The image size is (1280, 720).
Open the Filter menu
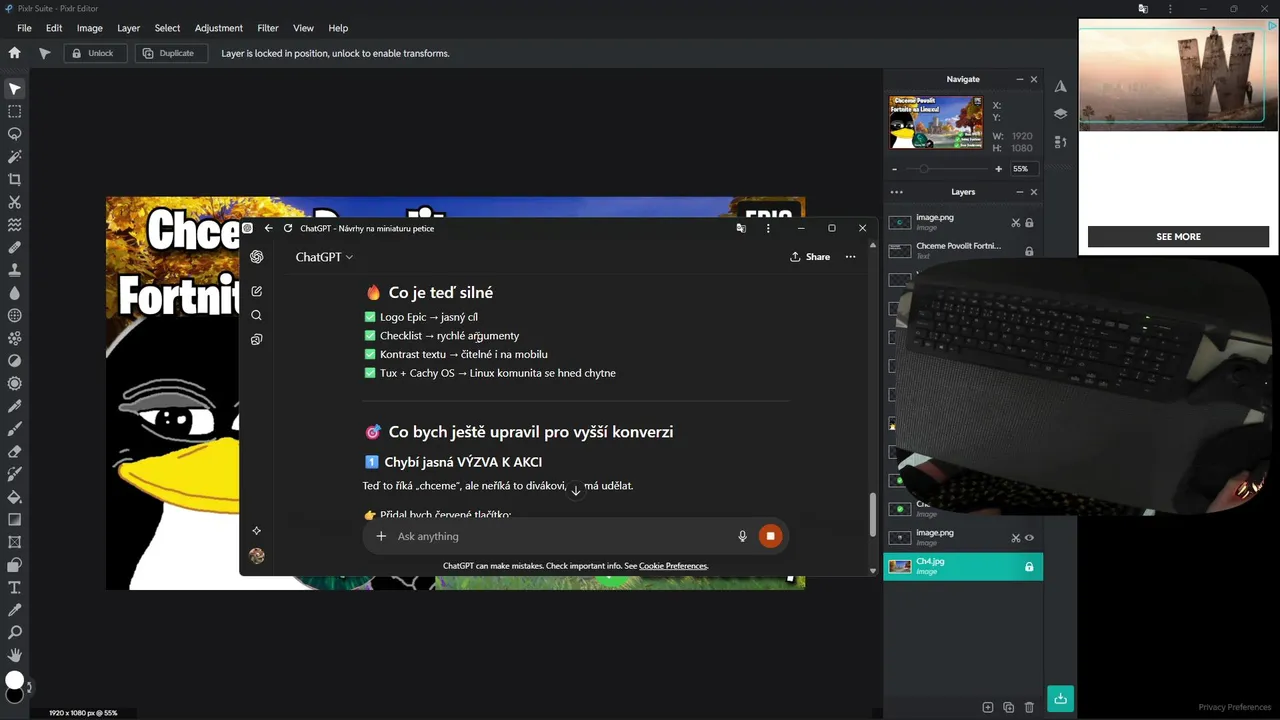click(x=268, y=28)
